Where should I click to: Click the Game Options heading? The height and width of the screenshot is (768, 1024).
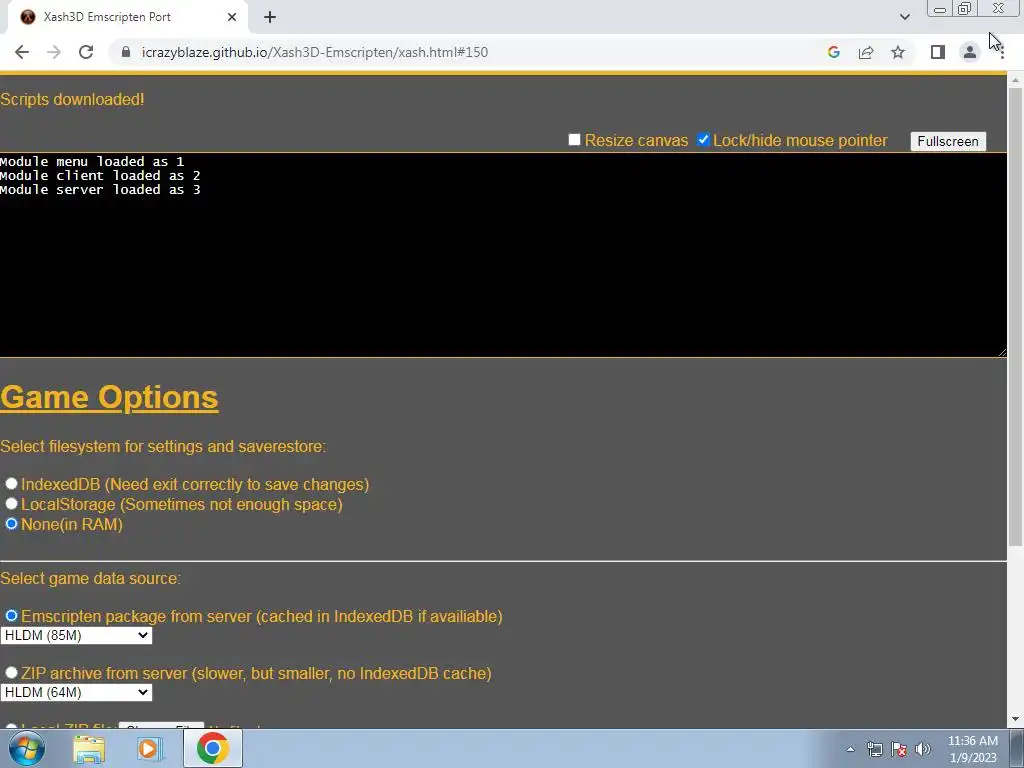[109, 397]
